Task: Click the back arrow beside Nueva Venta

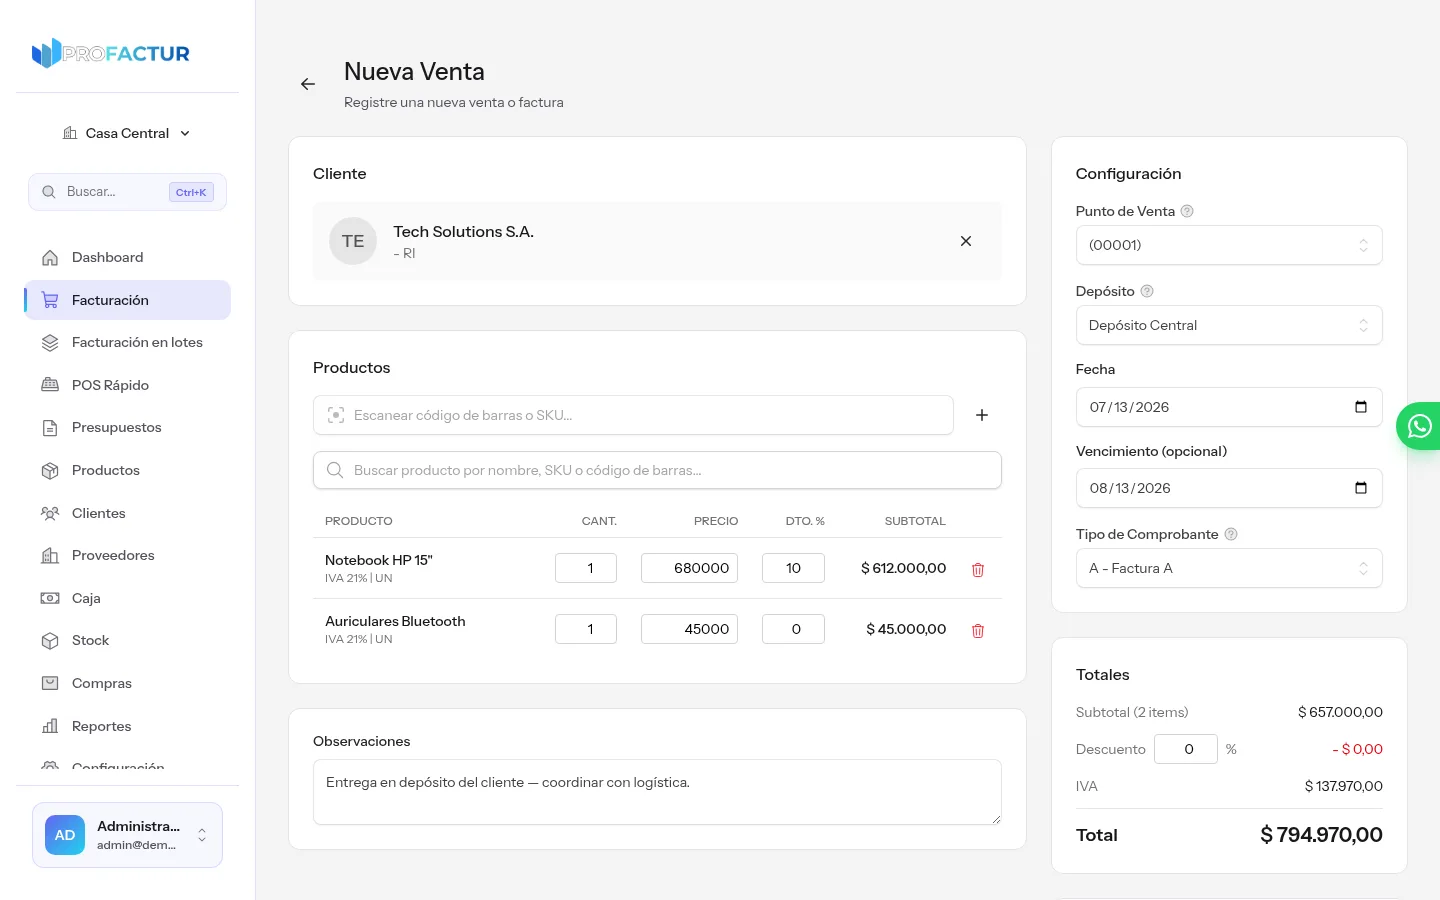Action: 308,84
